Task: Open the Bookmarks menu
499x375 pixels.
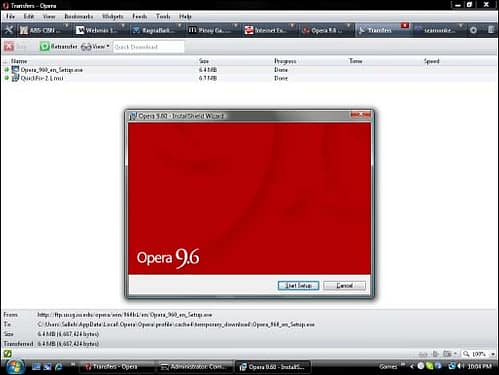Action: pyautogui.click(x=79, y=16)
